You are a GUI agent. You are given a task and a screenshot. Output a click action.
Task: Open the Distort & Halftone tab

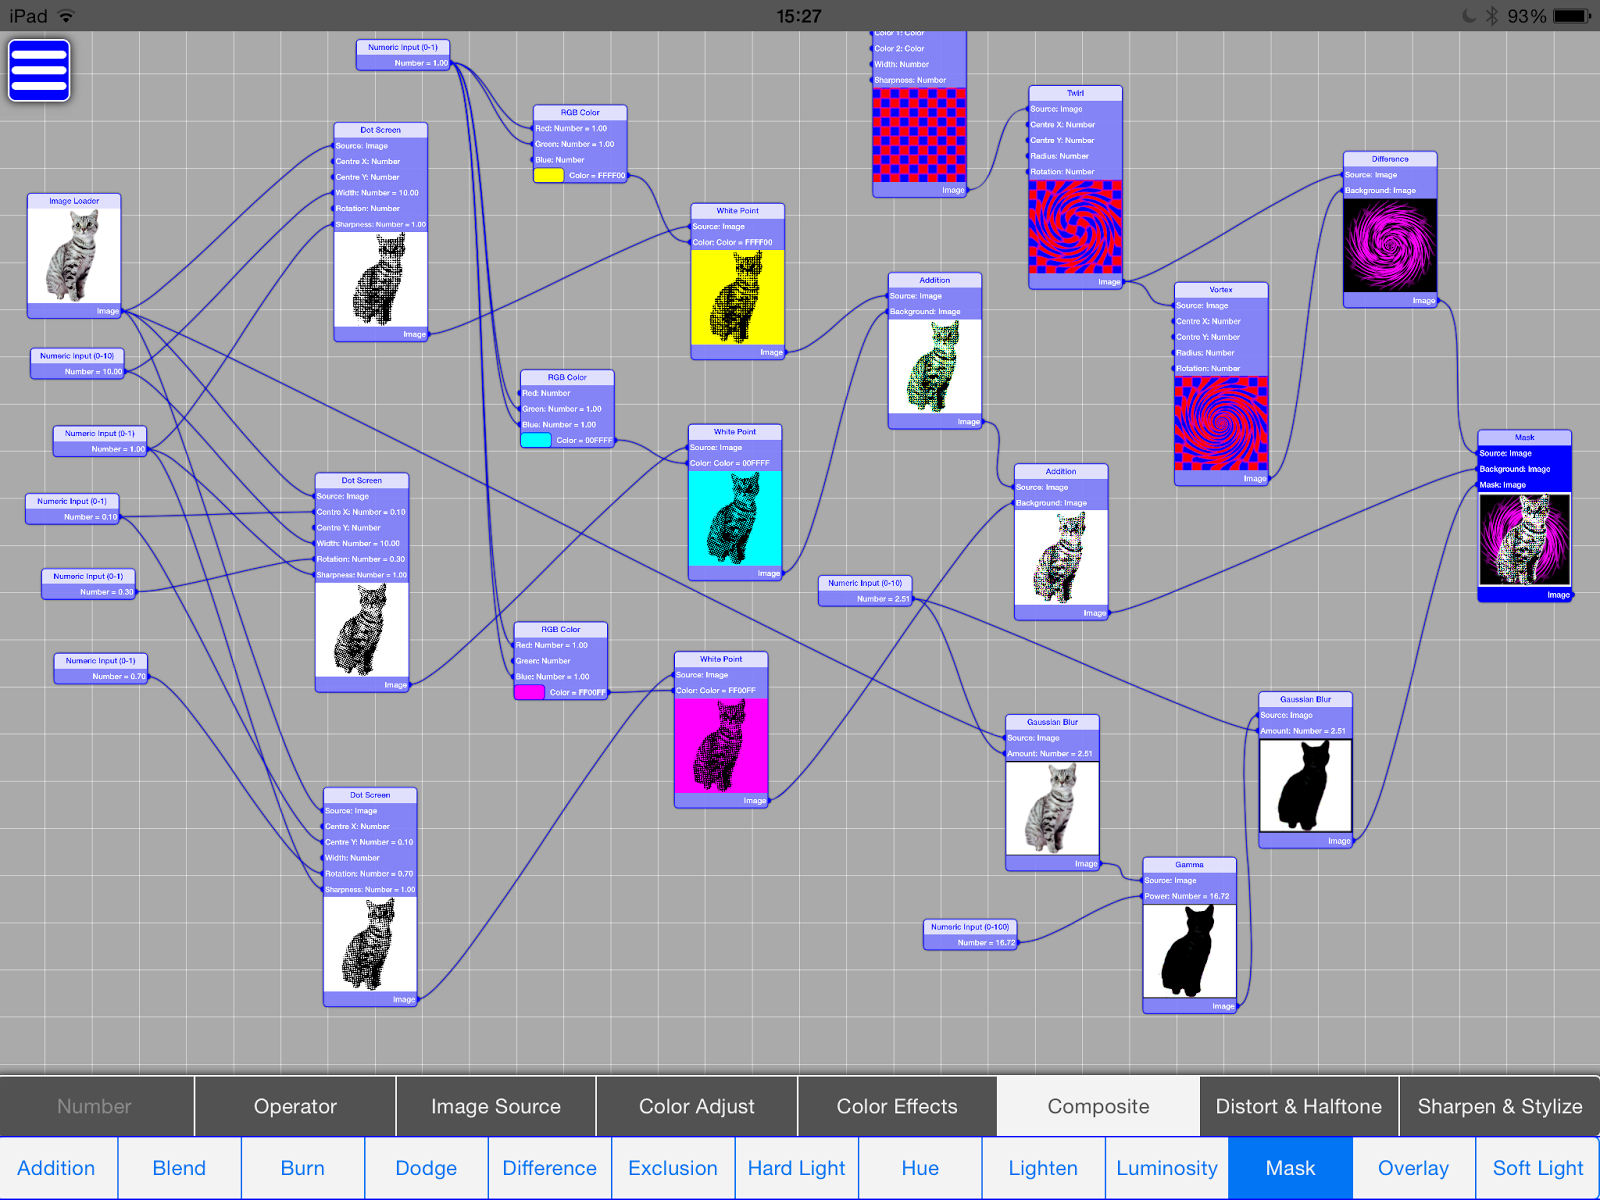pyautogui.click(x=1299, y=1106)
